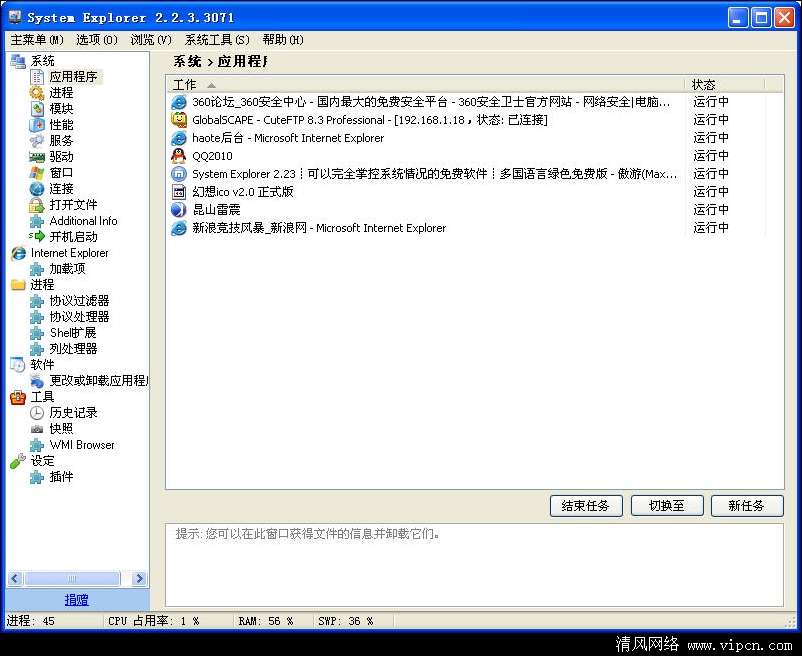
Task: Click the 快照 camera icon
Action: [x=37, y=429]
